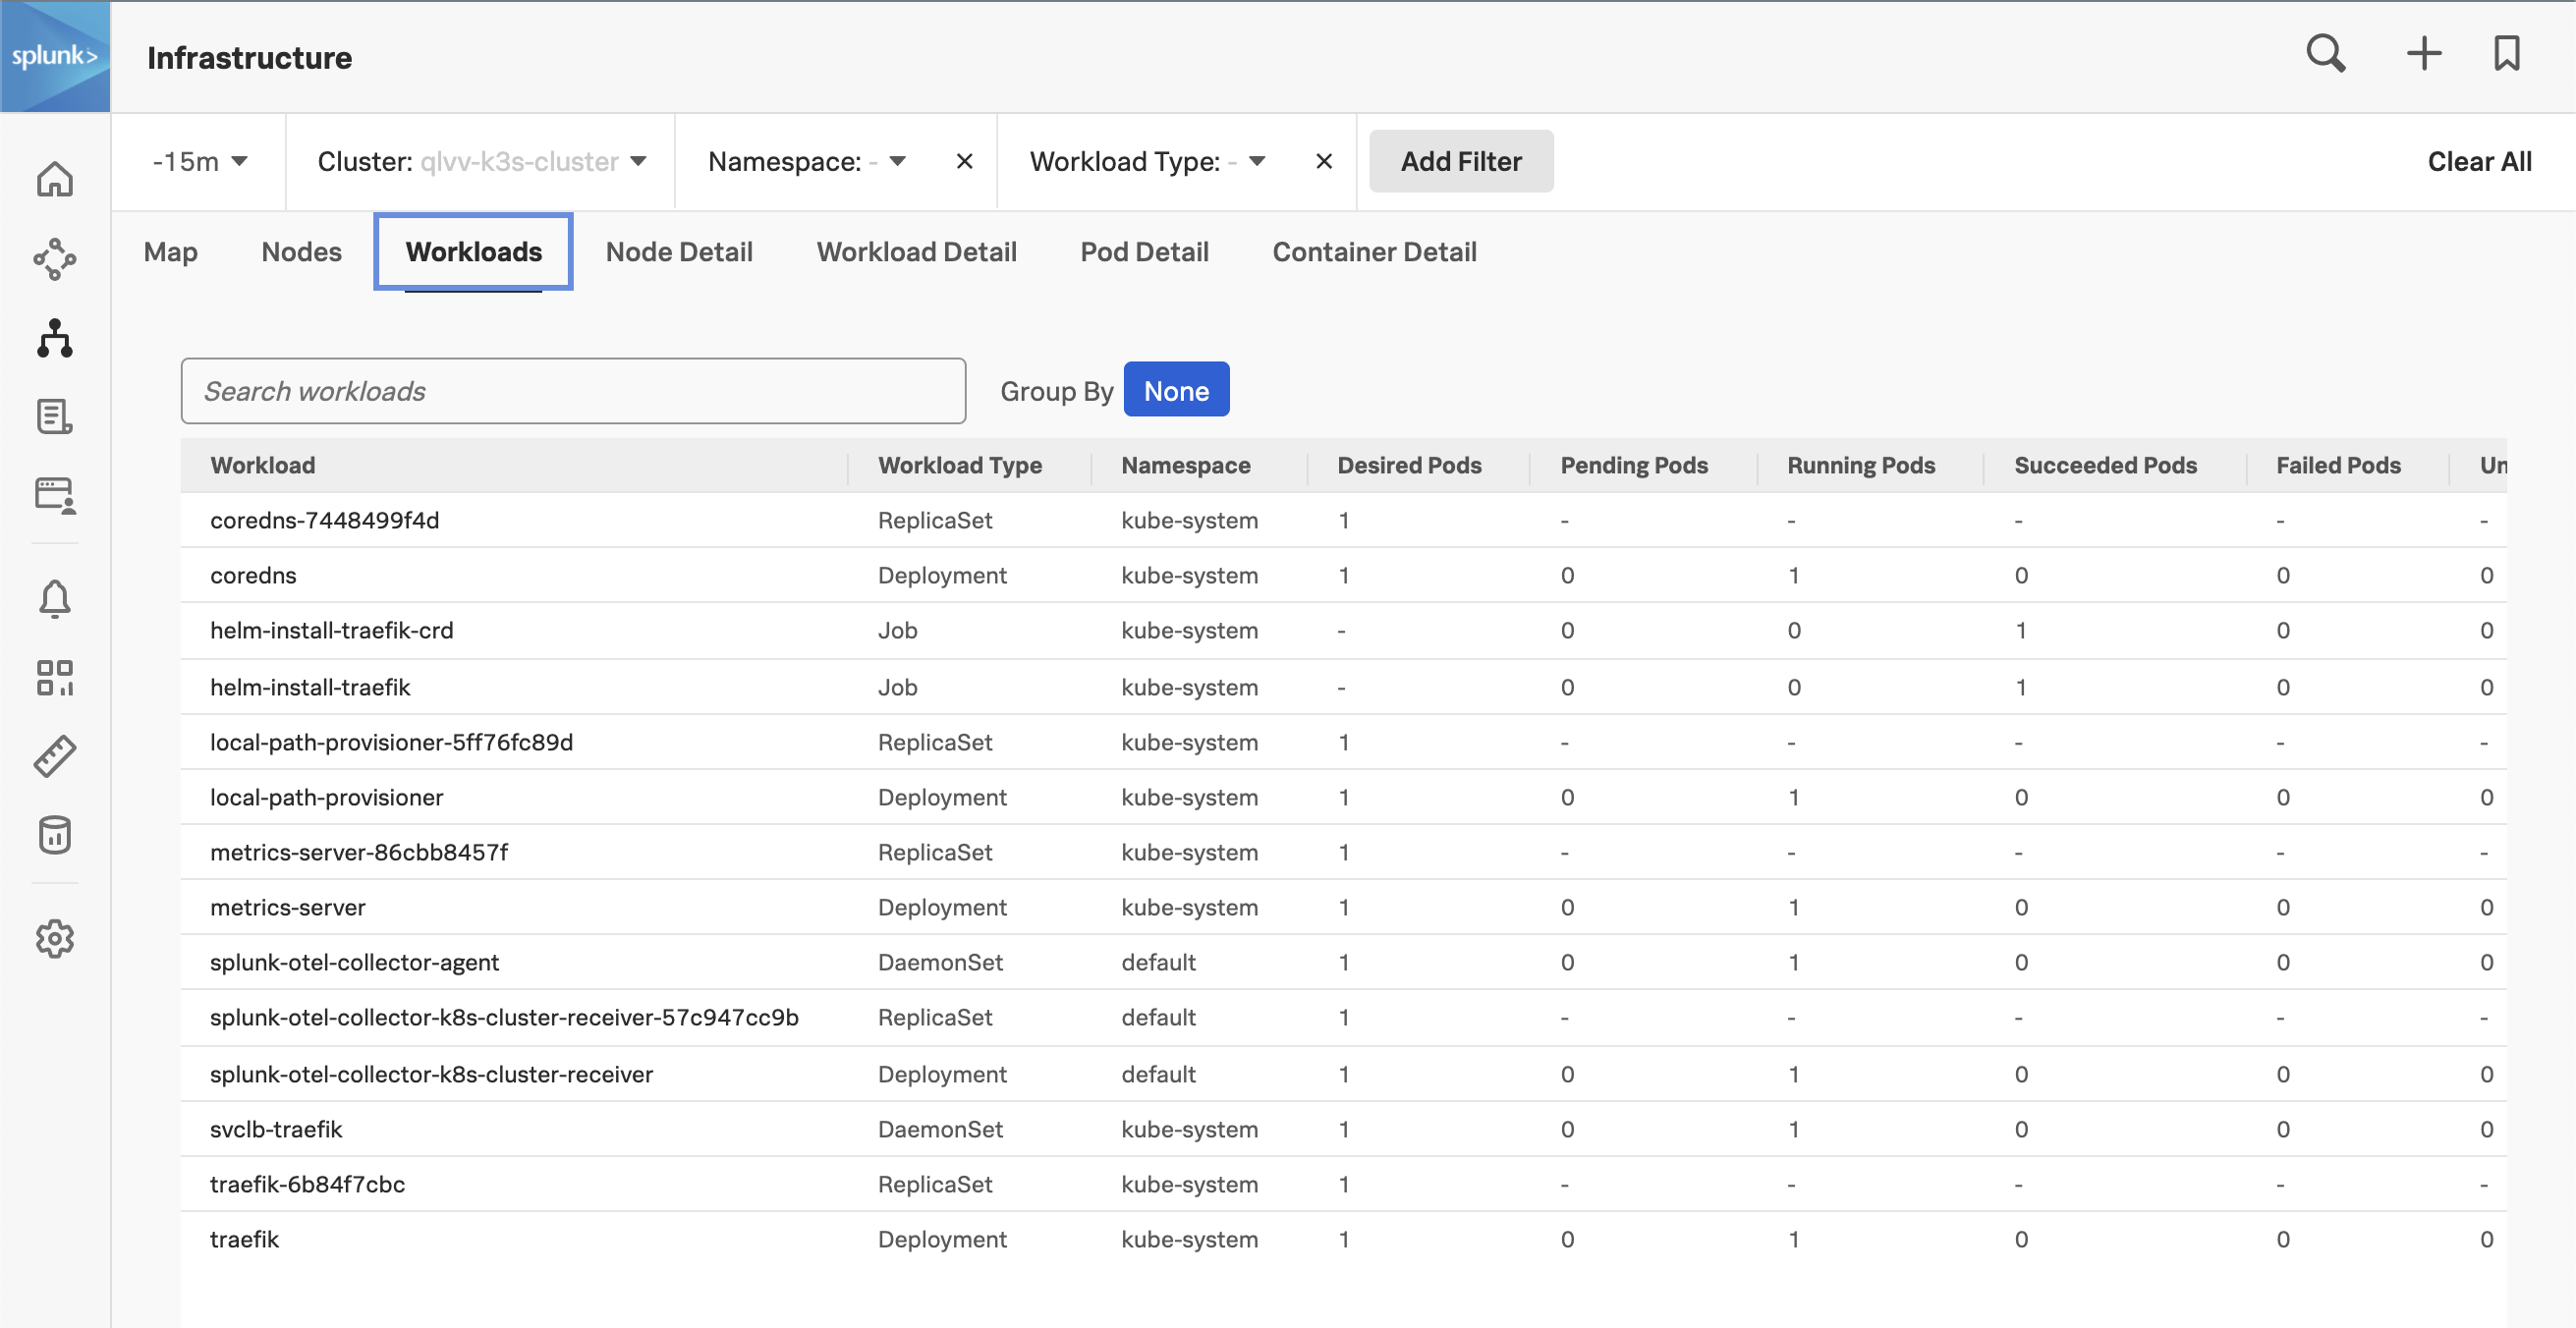Open the dashboards grid icon

pos(56,676)
